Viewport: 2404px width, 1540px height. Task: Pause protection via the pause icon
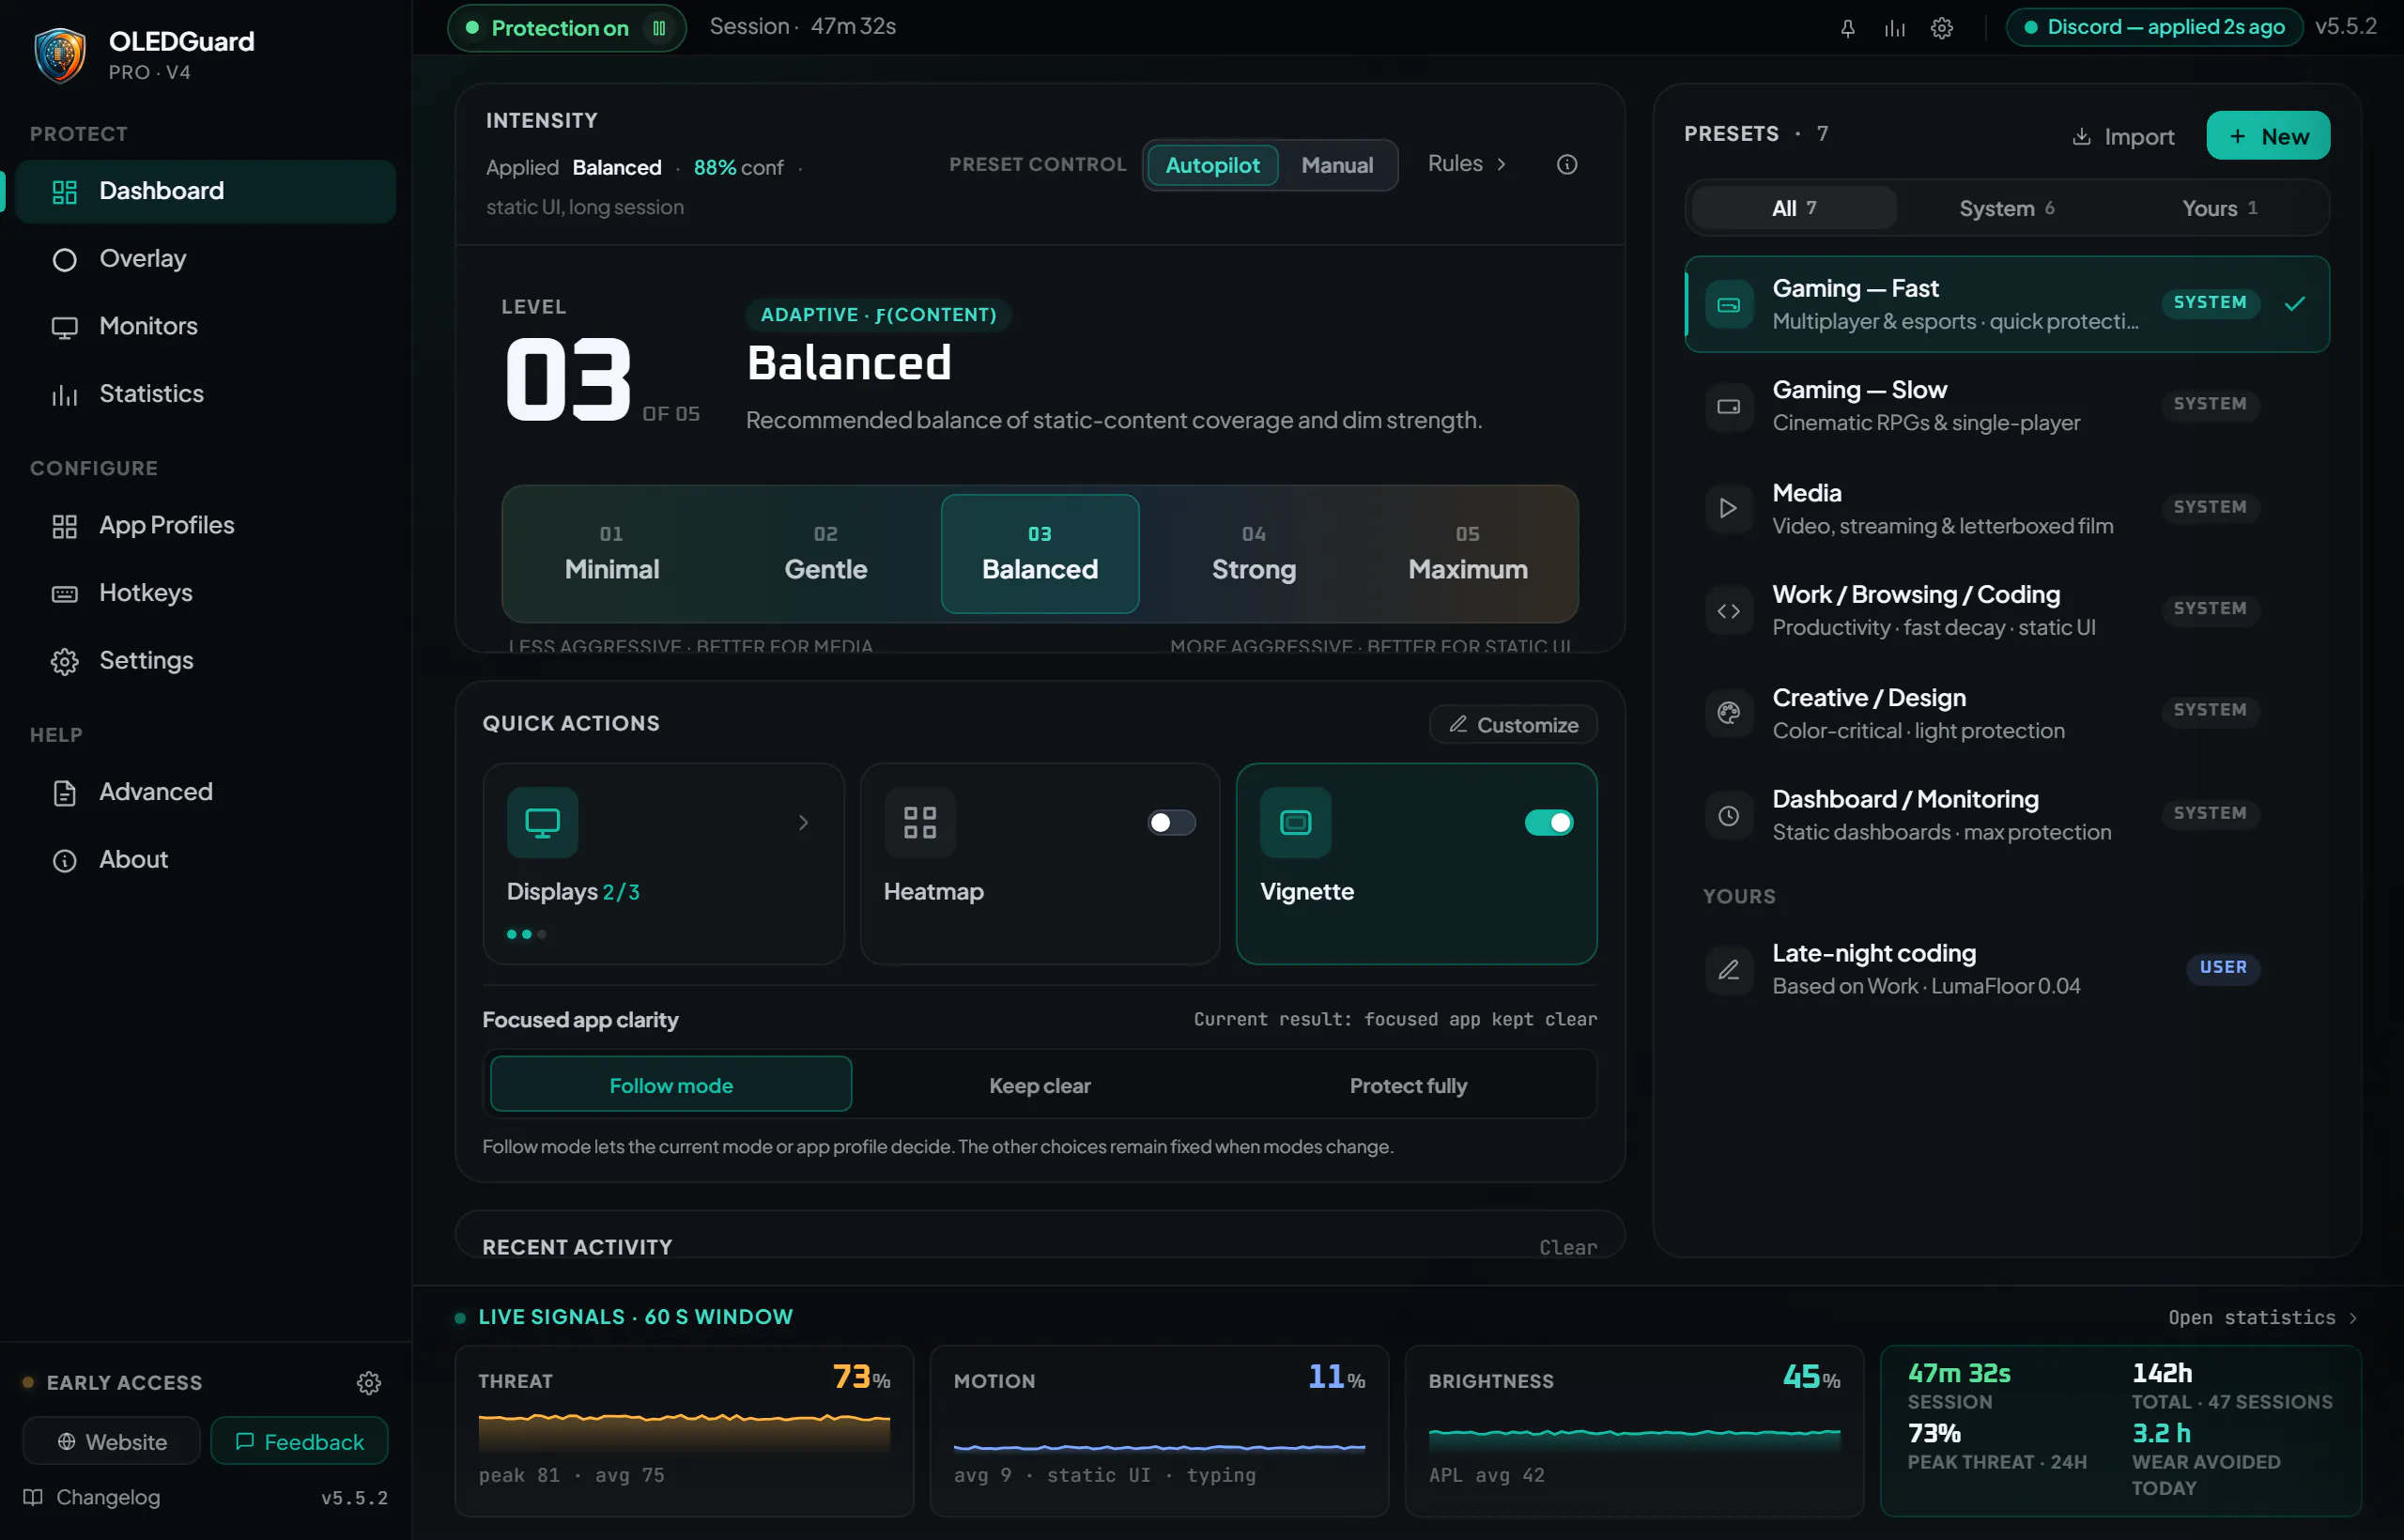[x=659, y=28]
